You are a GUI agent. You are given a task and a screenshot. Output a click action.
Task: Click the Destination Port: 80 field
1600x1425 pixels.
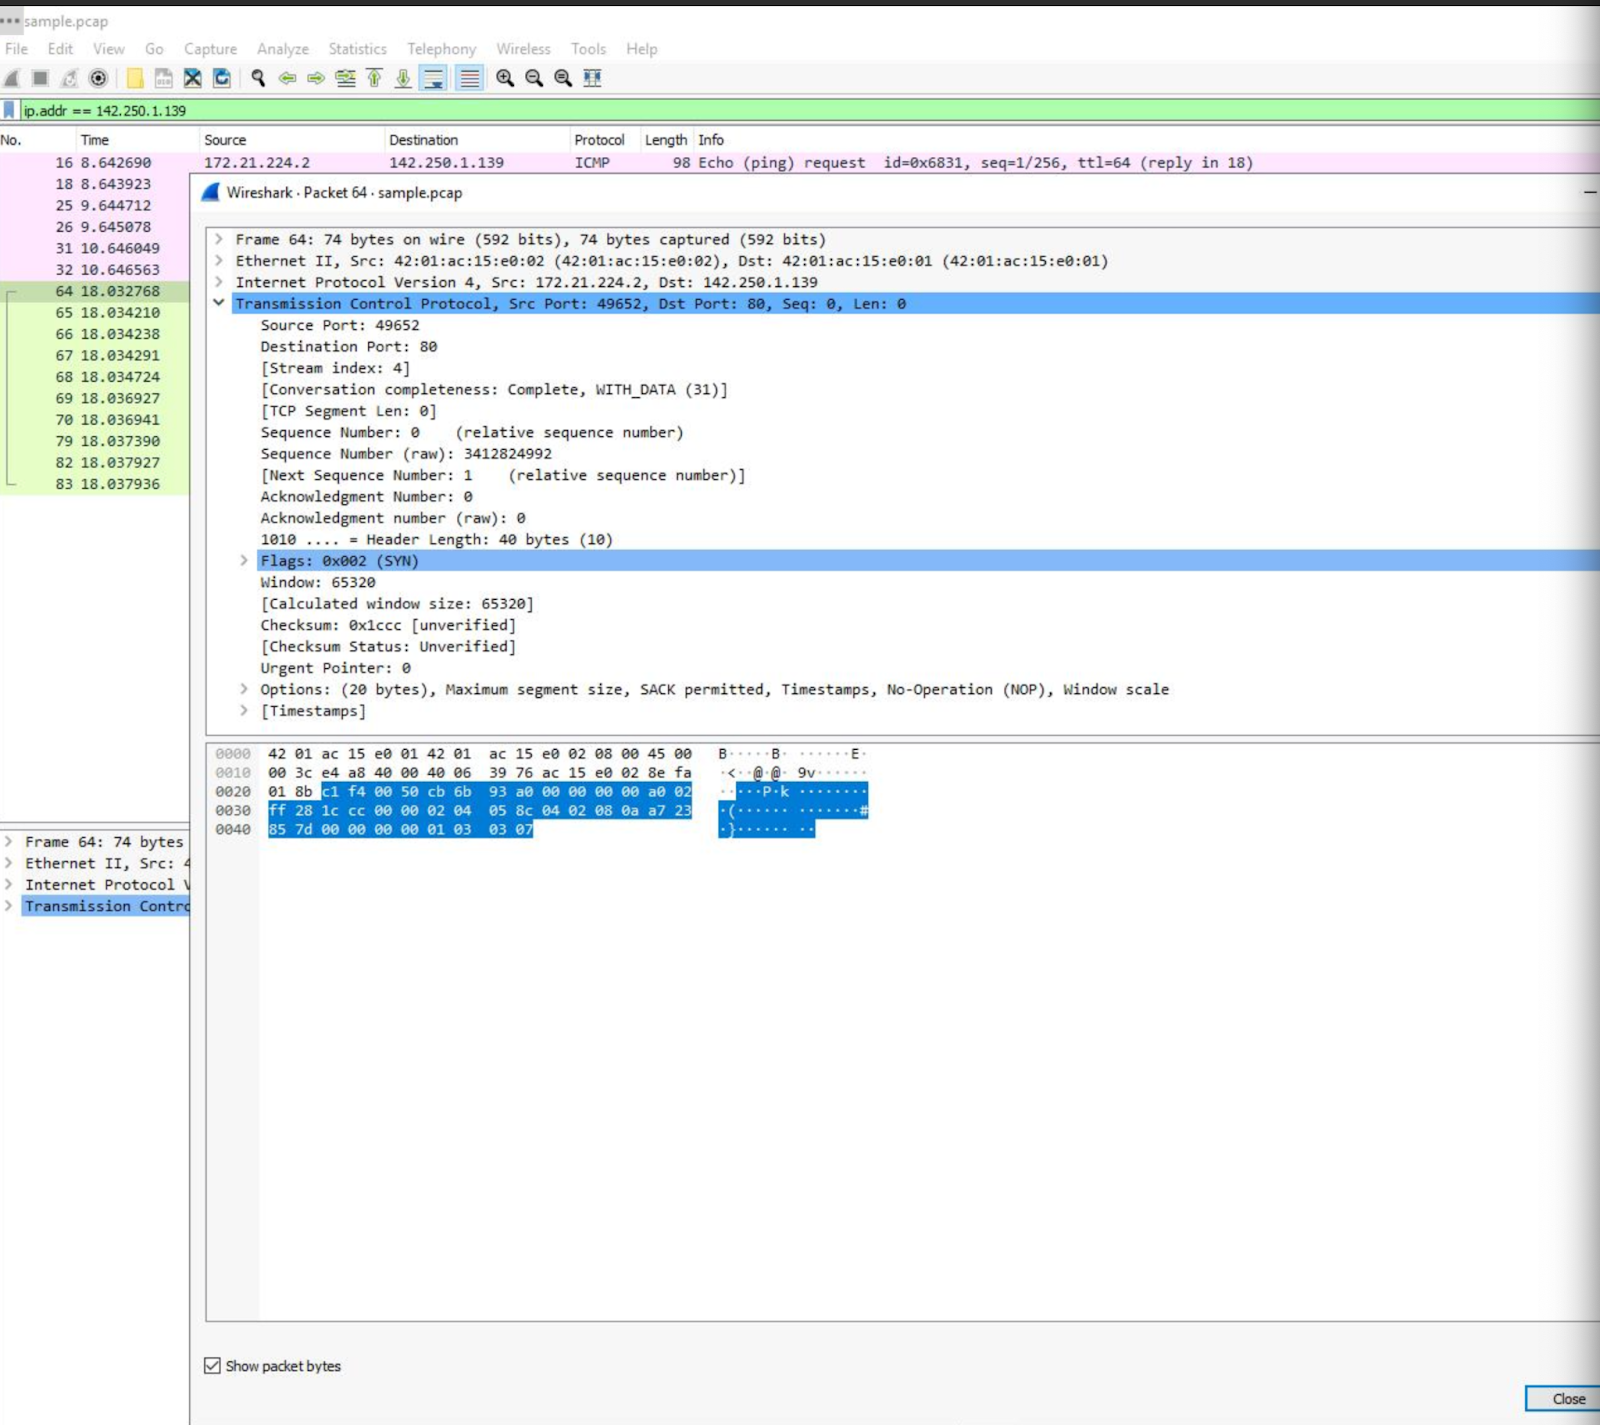(349, 346)
